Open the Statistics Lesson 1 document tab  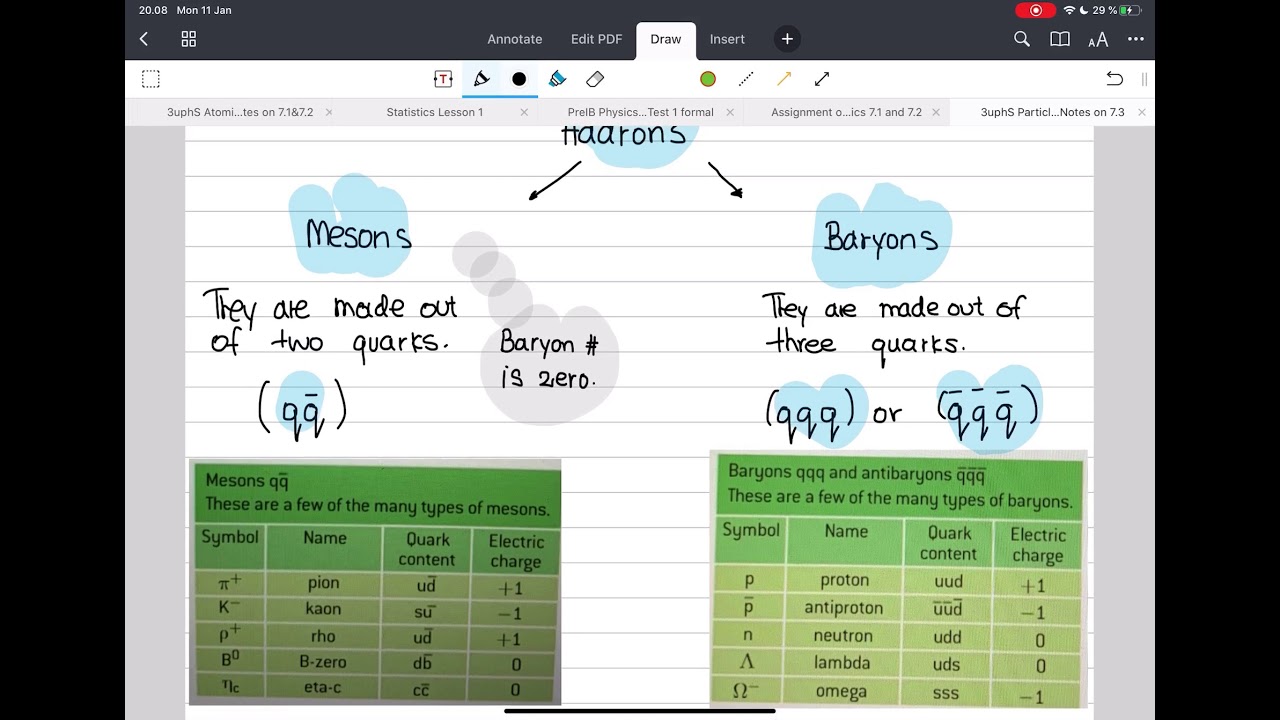tap(435, 112)
